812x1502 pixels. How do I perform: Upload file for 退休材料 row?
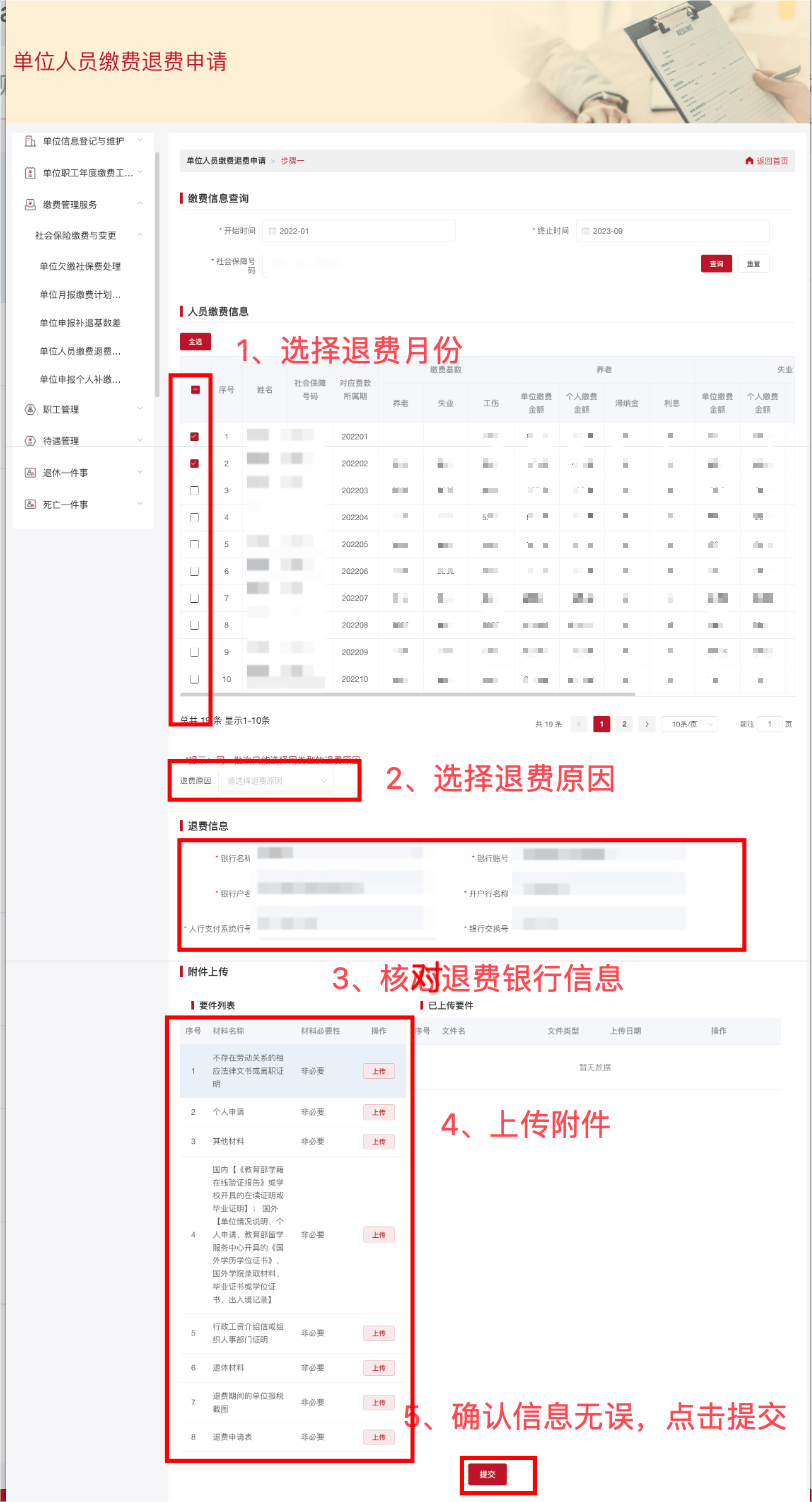(x=379, y=1368)
